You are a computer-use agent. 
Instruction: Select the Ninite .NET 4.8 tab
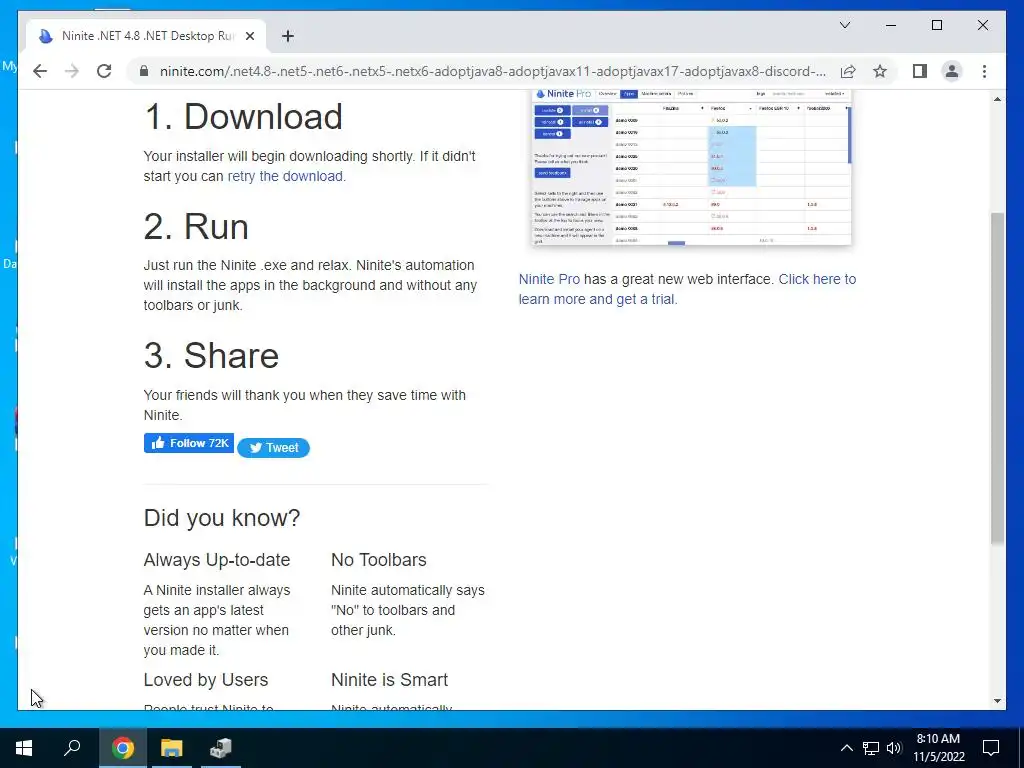coord(146,36)
